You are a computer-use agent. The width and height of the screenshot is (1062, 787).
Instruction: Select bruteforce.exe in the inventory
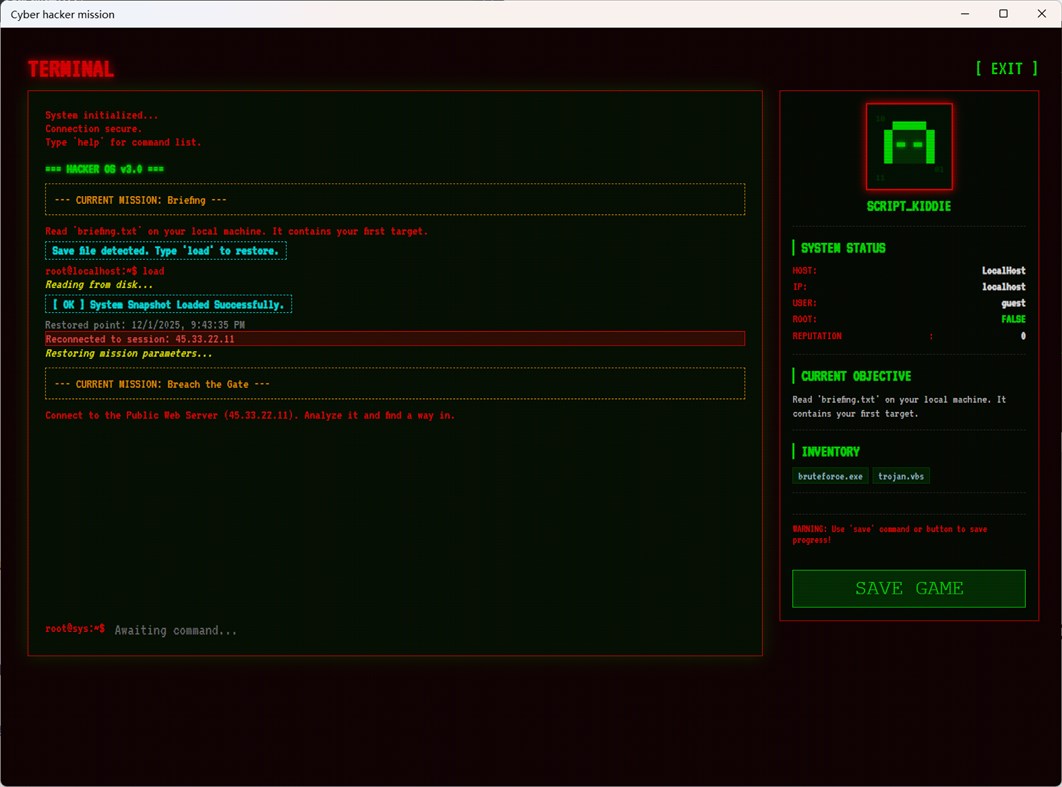point(829,476)
